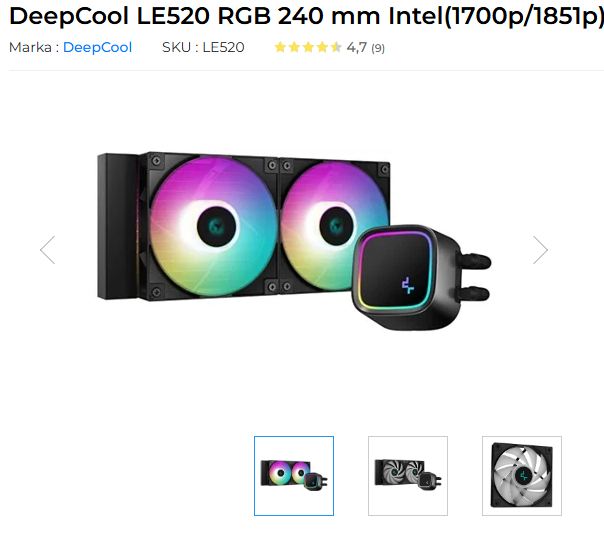Click the left RGB fan in main image
604x545 pixels.
213,224
